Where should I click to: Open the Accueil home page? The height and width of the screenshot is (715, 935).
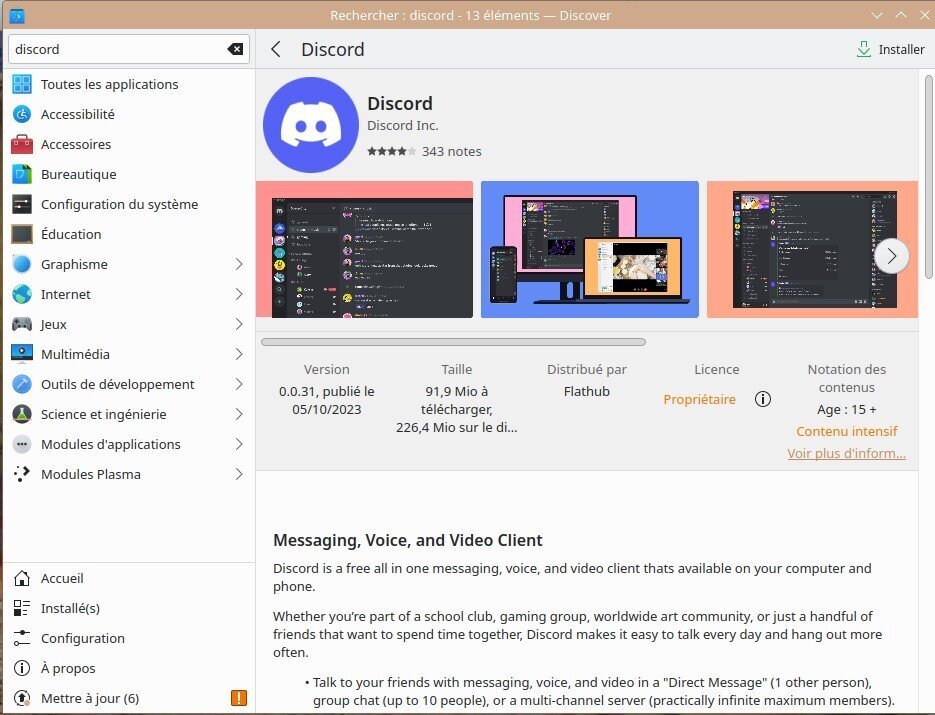(62, 578)
